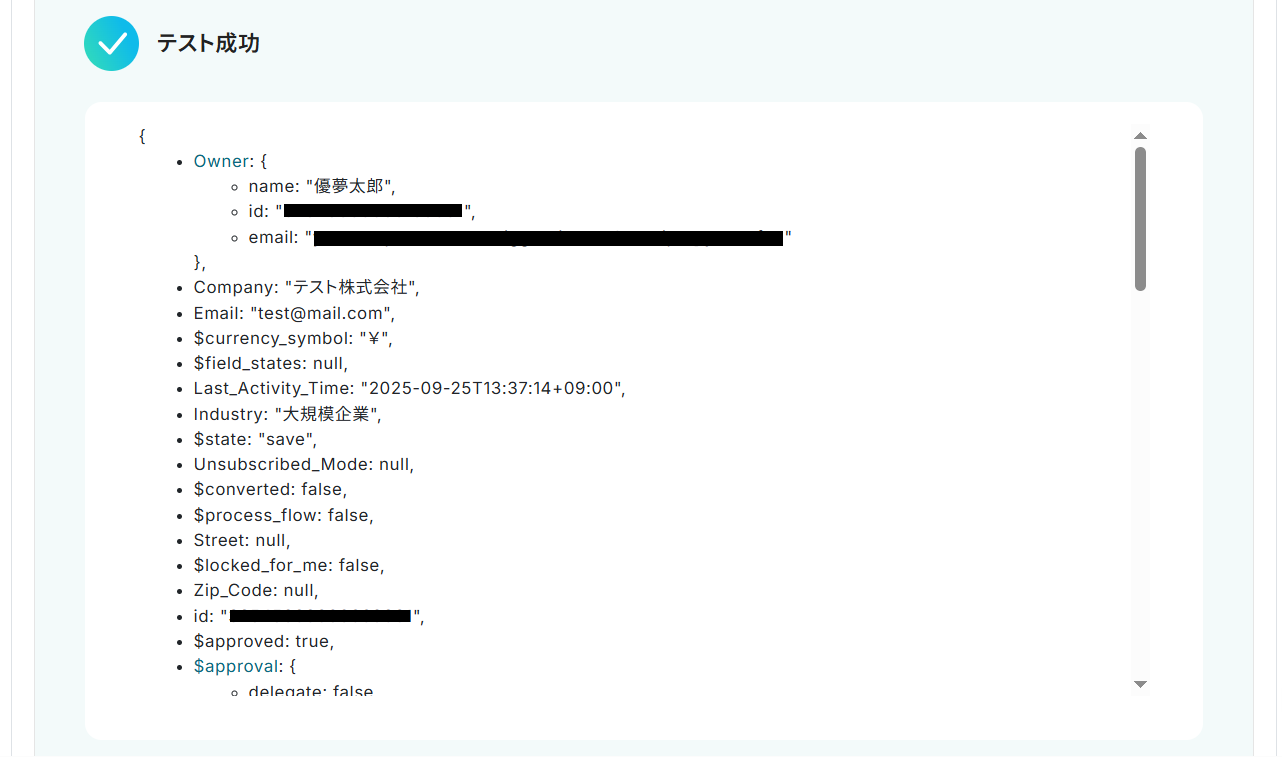Image resolution: width=1282 pixels, height=757 pixels.
Task: Select the Industry 大規模企業 line
Action: point(288,414)
